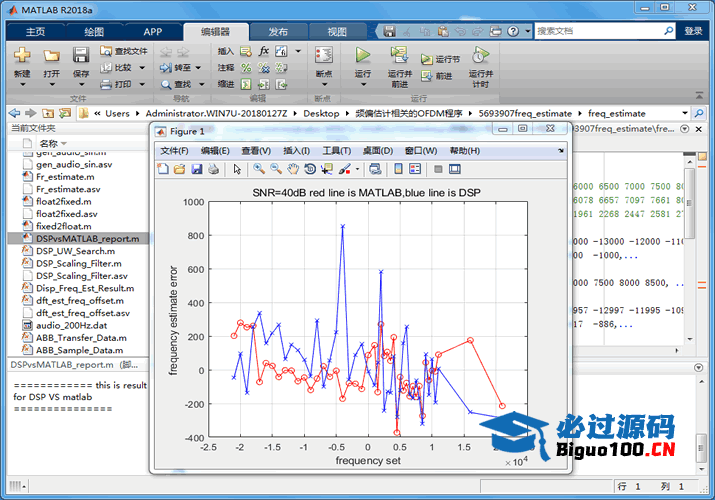
Task: Run the script with green Run icon
Action: pos(363,55)
